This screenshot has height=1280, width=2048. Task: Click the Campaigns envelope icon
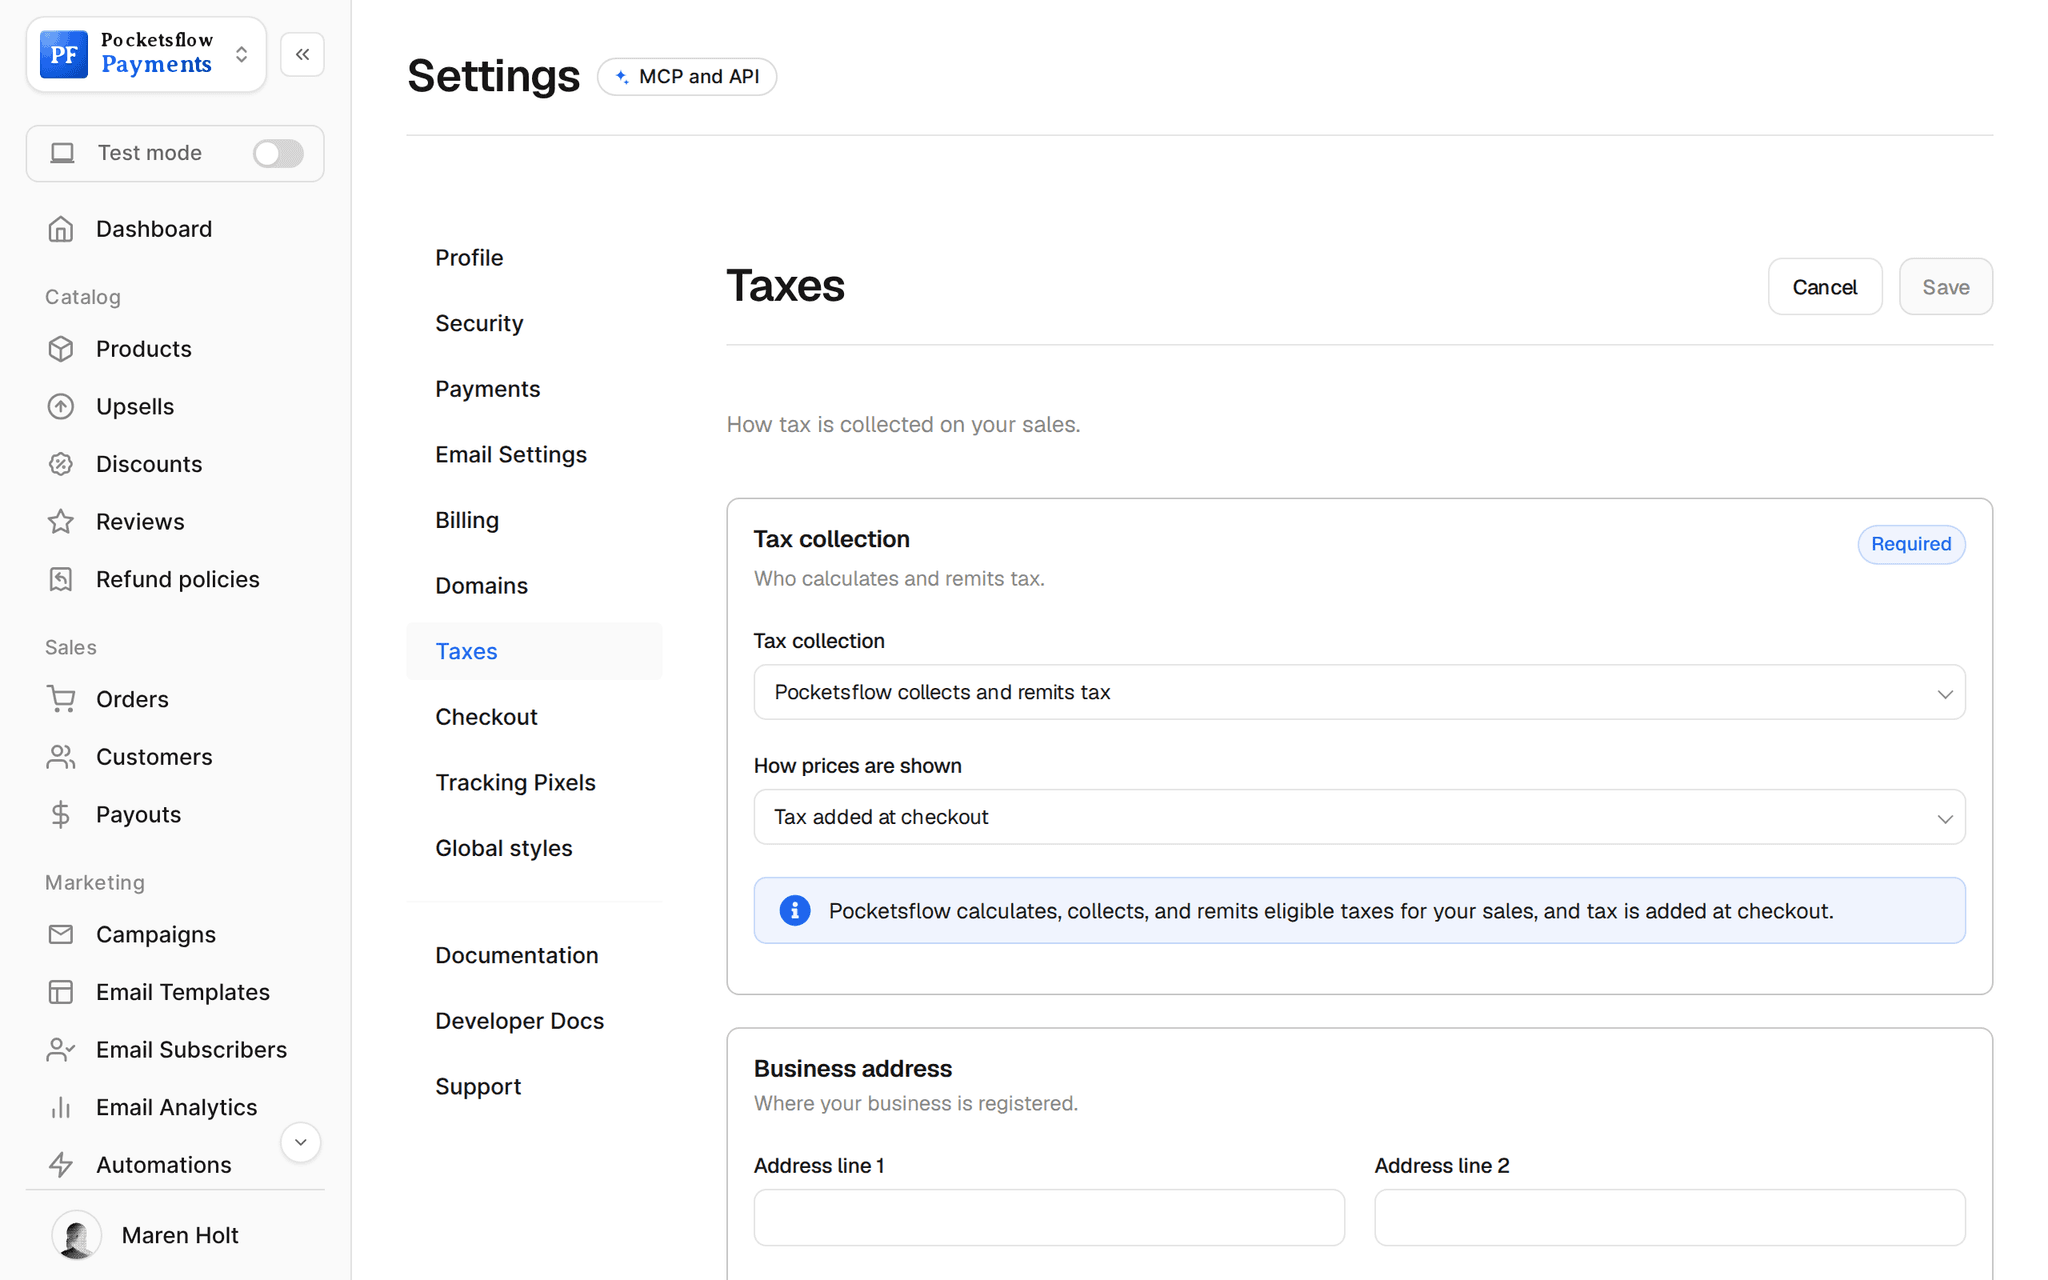coord(61,934)
